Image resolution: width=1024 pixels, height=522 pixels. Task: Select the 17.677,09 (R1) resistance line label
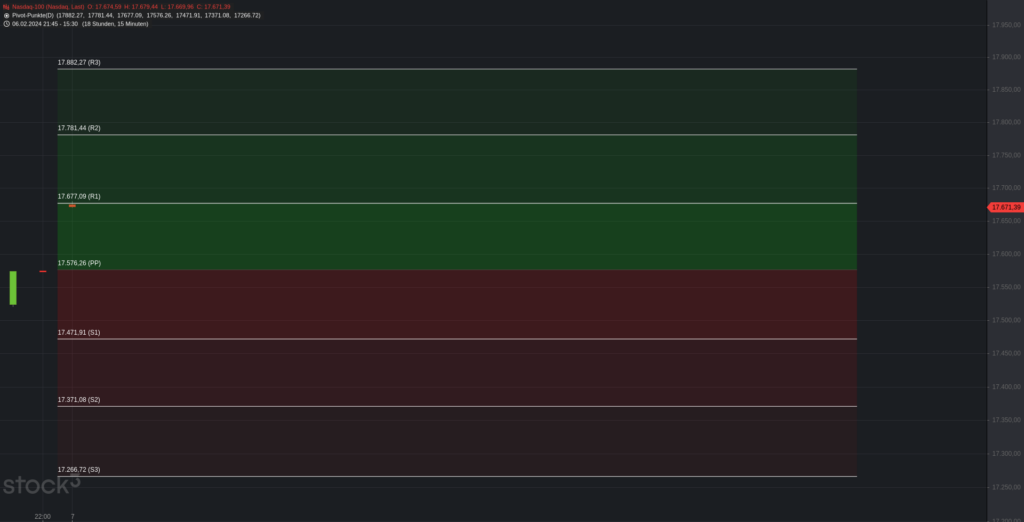pyautogui.click(x=79, y=196)
